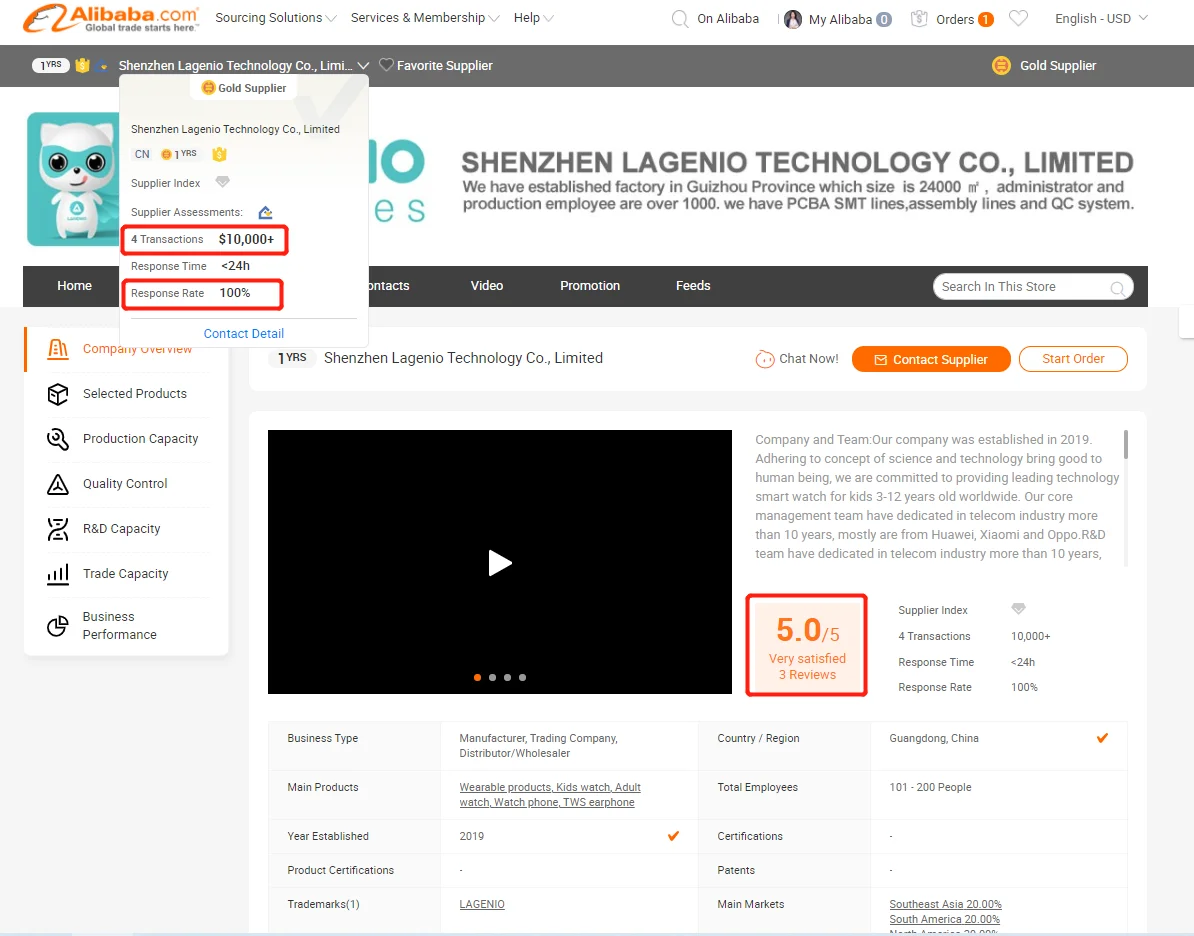Click the Favorite Supplier heart icon
Viewport: 1194px width, 936px height.
pos(386,65)
